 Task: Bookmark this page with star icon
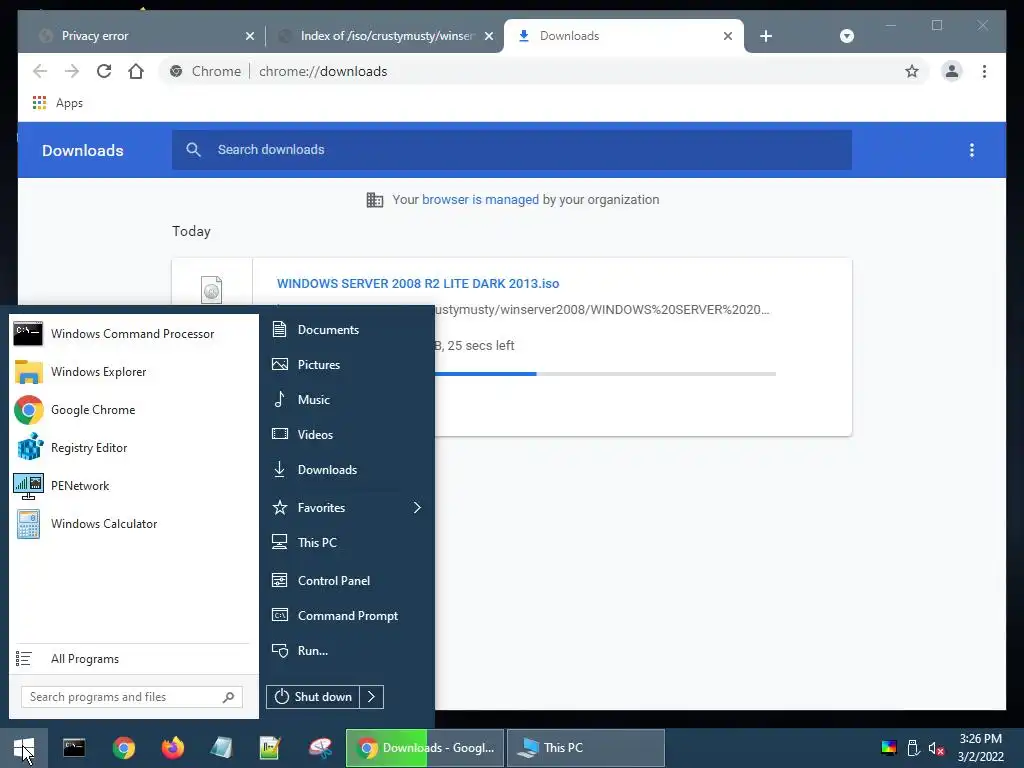click(912, 71)
